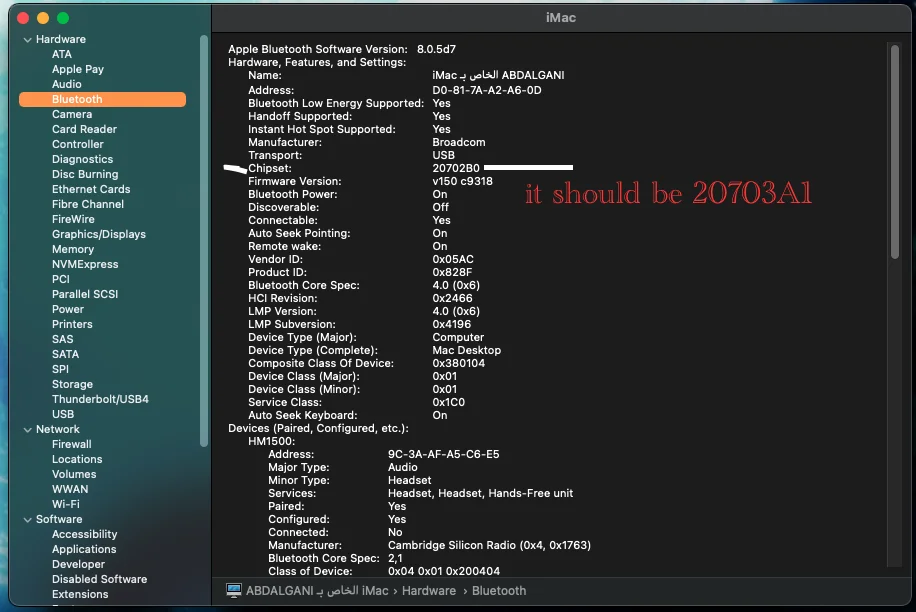Click the sidebar scrollbar thumb

(x=204, y=241)
